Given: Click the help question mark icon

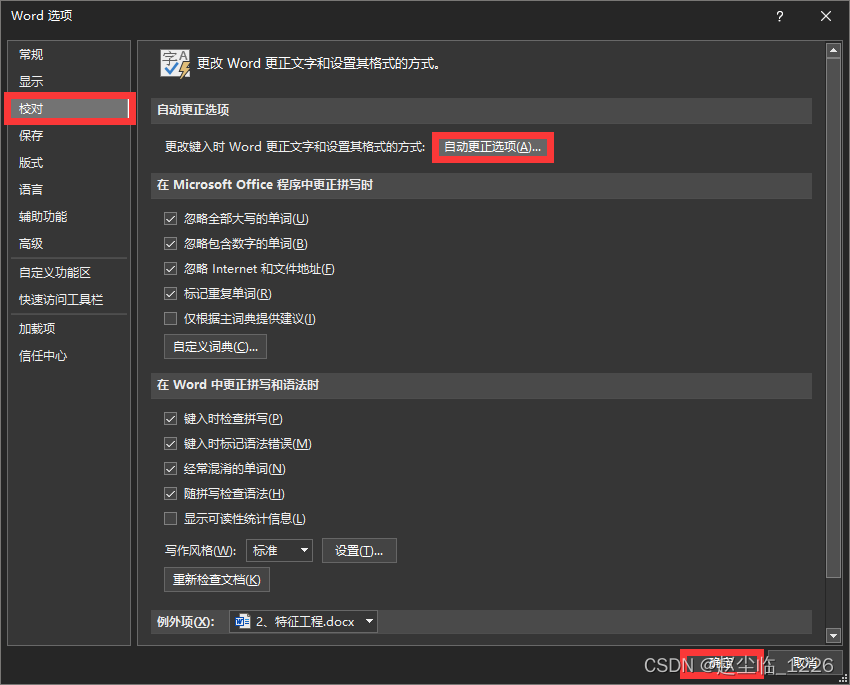Looking at the screenshot, I should (780, 16).
